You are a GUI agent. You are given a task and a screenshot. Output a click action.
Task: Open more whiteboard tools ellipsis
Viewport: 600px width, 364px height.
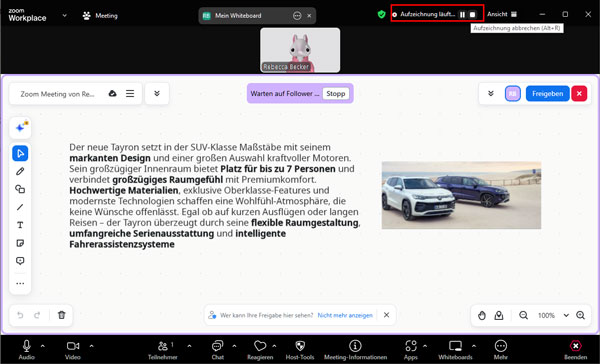point(20,284)
